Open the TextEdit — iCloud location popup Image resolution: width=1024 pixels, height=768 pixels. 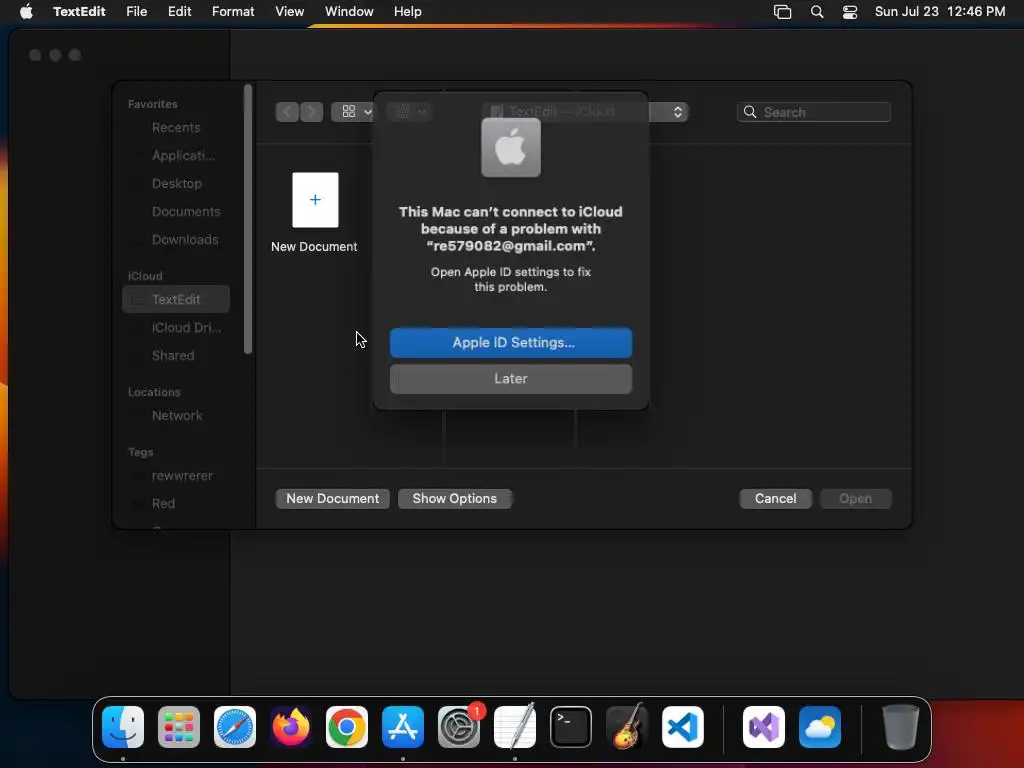pyautogui.click(x=586, y=112)
